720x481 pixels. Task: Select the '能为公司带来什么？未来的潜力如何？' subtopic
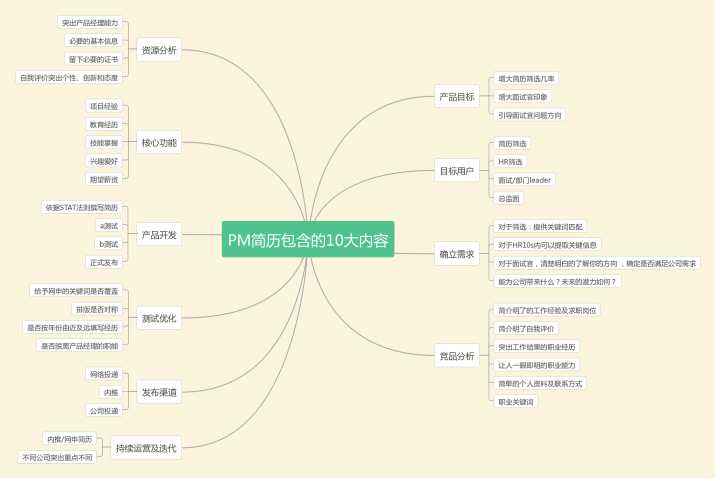pyautogui.click(x=557, y=281)
